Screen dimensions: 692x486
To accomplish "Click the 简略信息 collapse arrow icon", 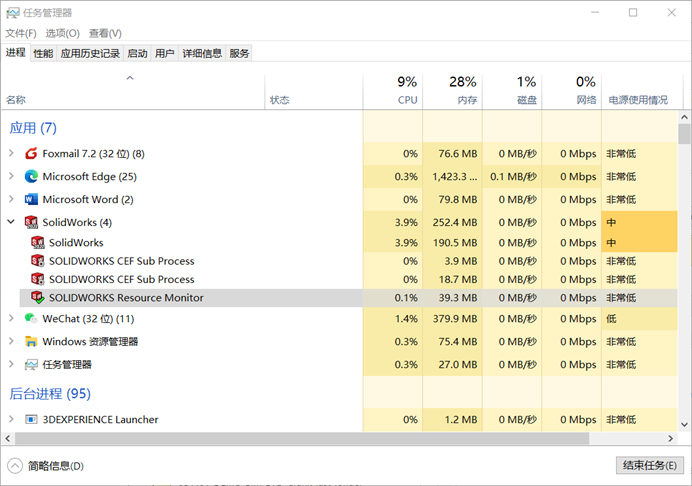I will [15, 466].
